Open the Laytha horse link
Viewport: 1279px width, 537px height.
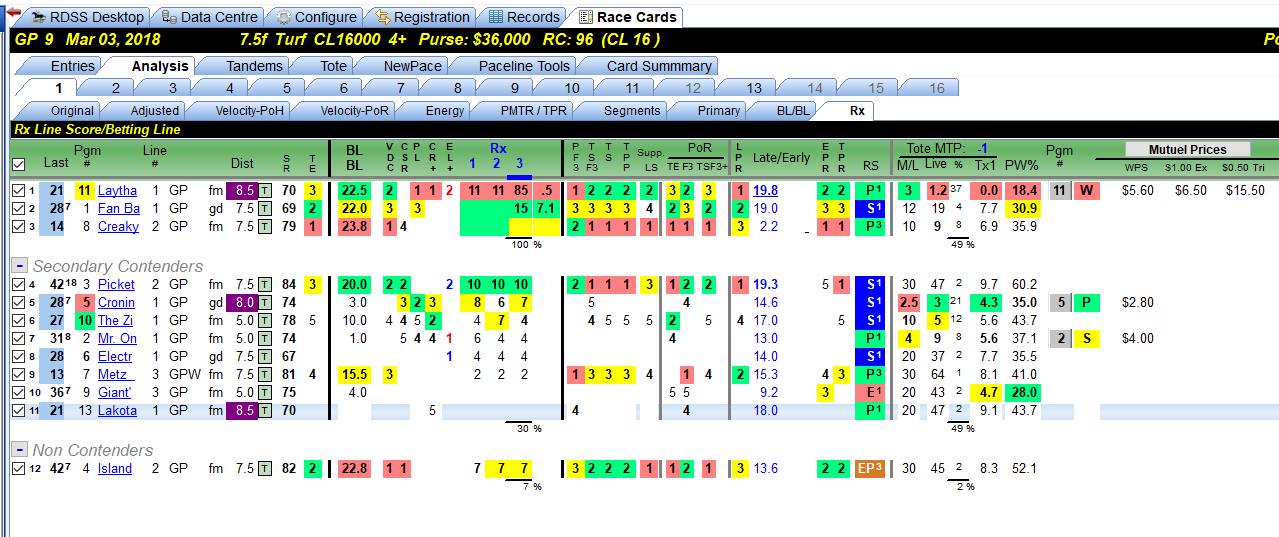117,190
